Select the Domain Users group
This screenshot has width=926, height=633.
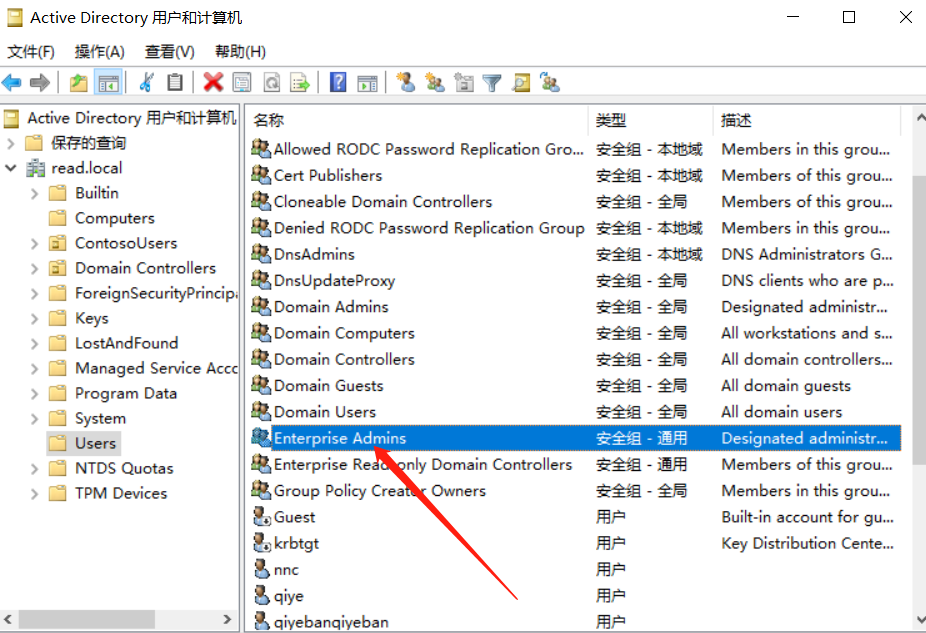[x=324, y=412]
